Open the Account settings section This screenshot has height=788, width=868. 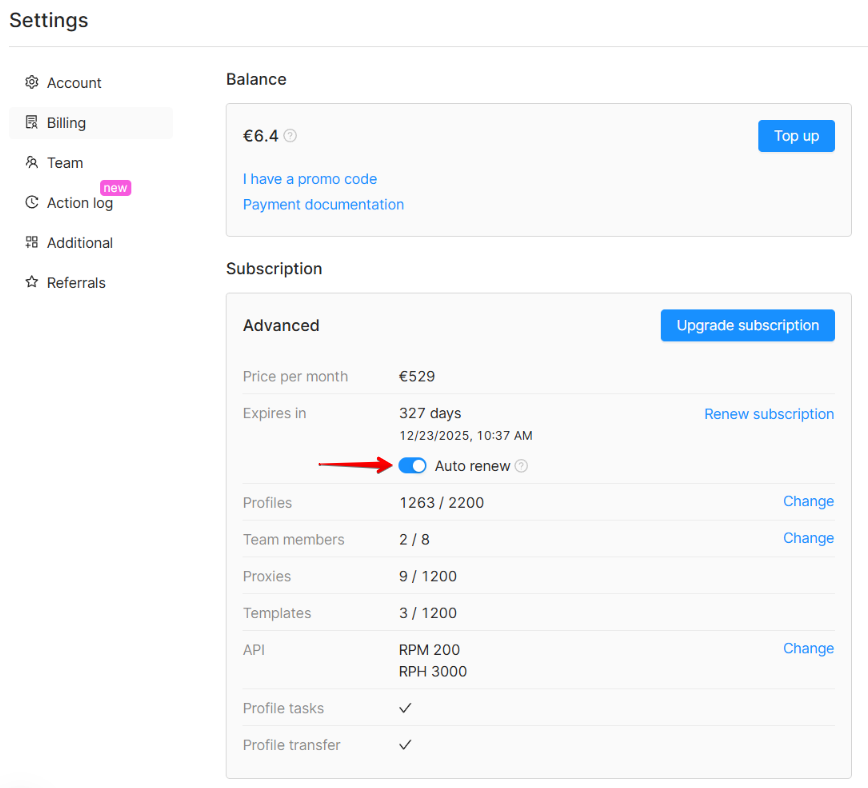pyautogui.click(x=74, y=83)
